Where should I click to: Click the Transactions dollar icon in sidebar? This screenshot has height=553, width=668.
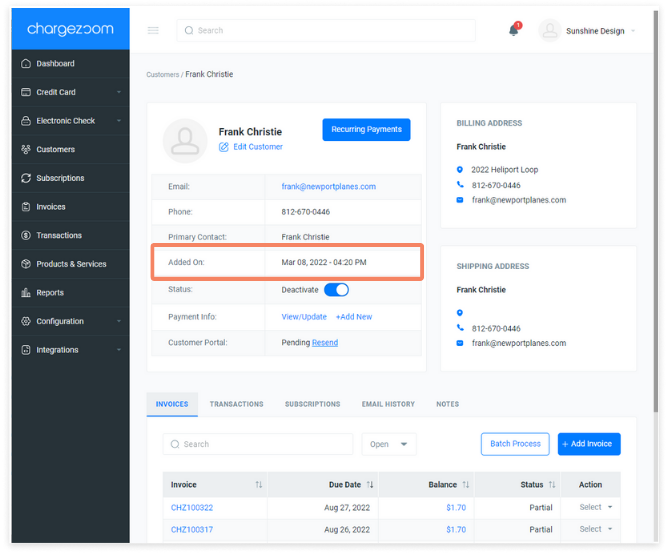(26, 235)
